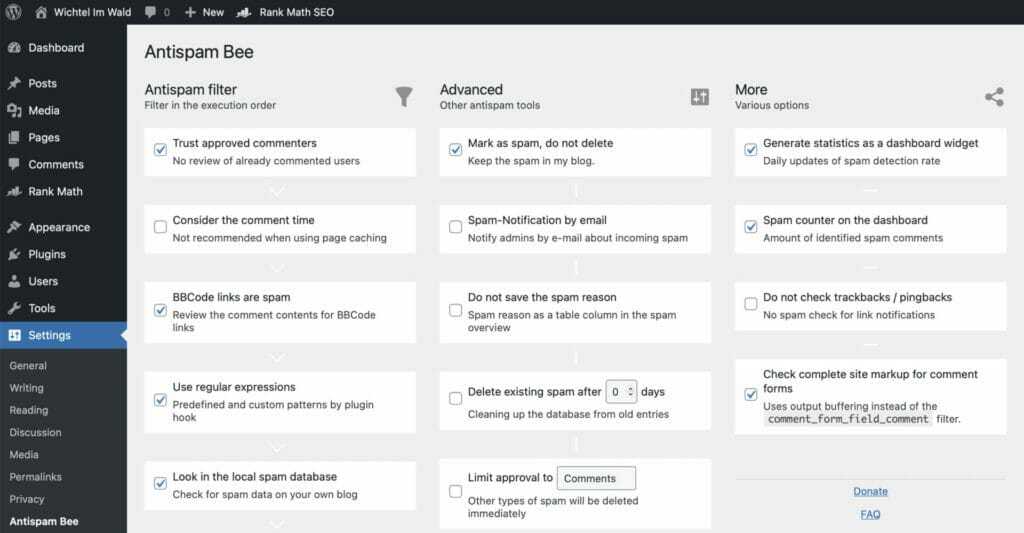Click the sort arrows icon beside Advanced

pos(699,96)
